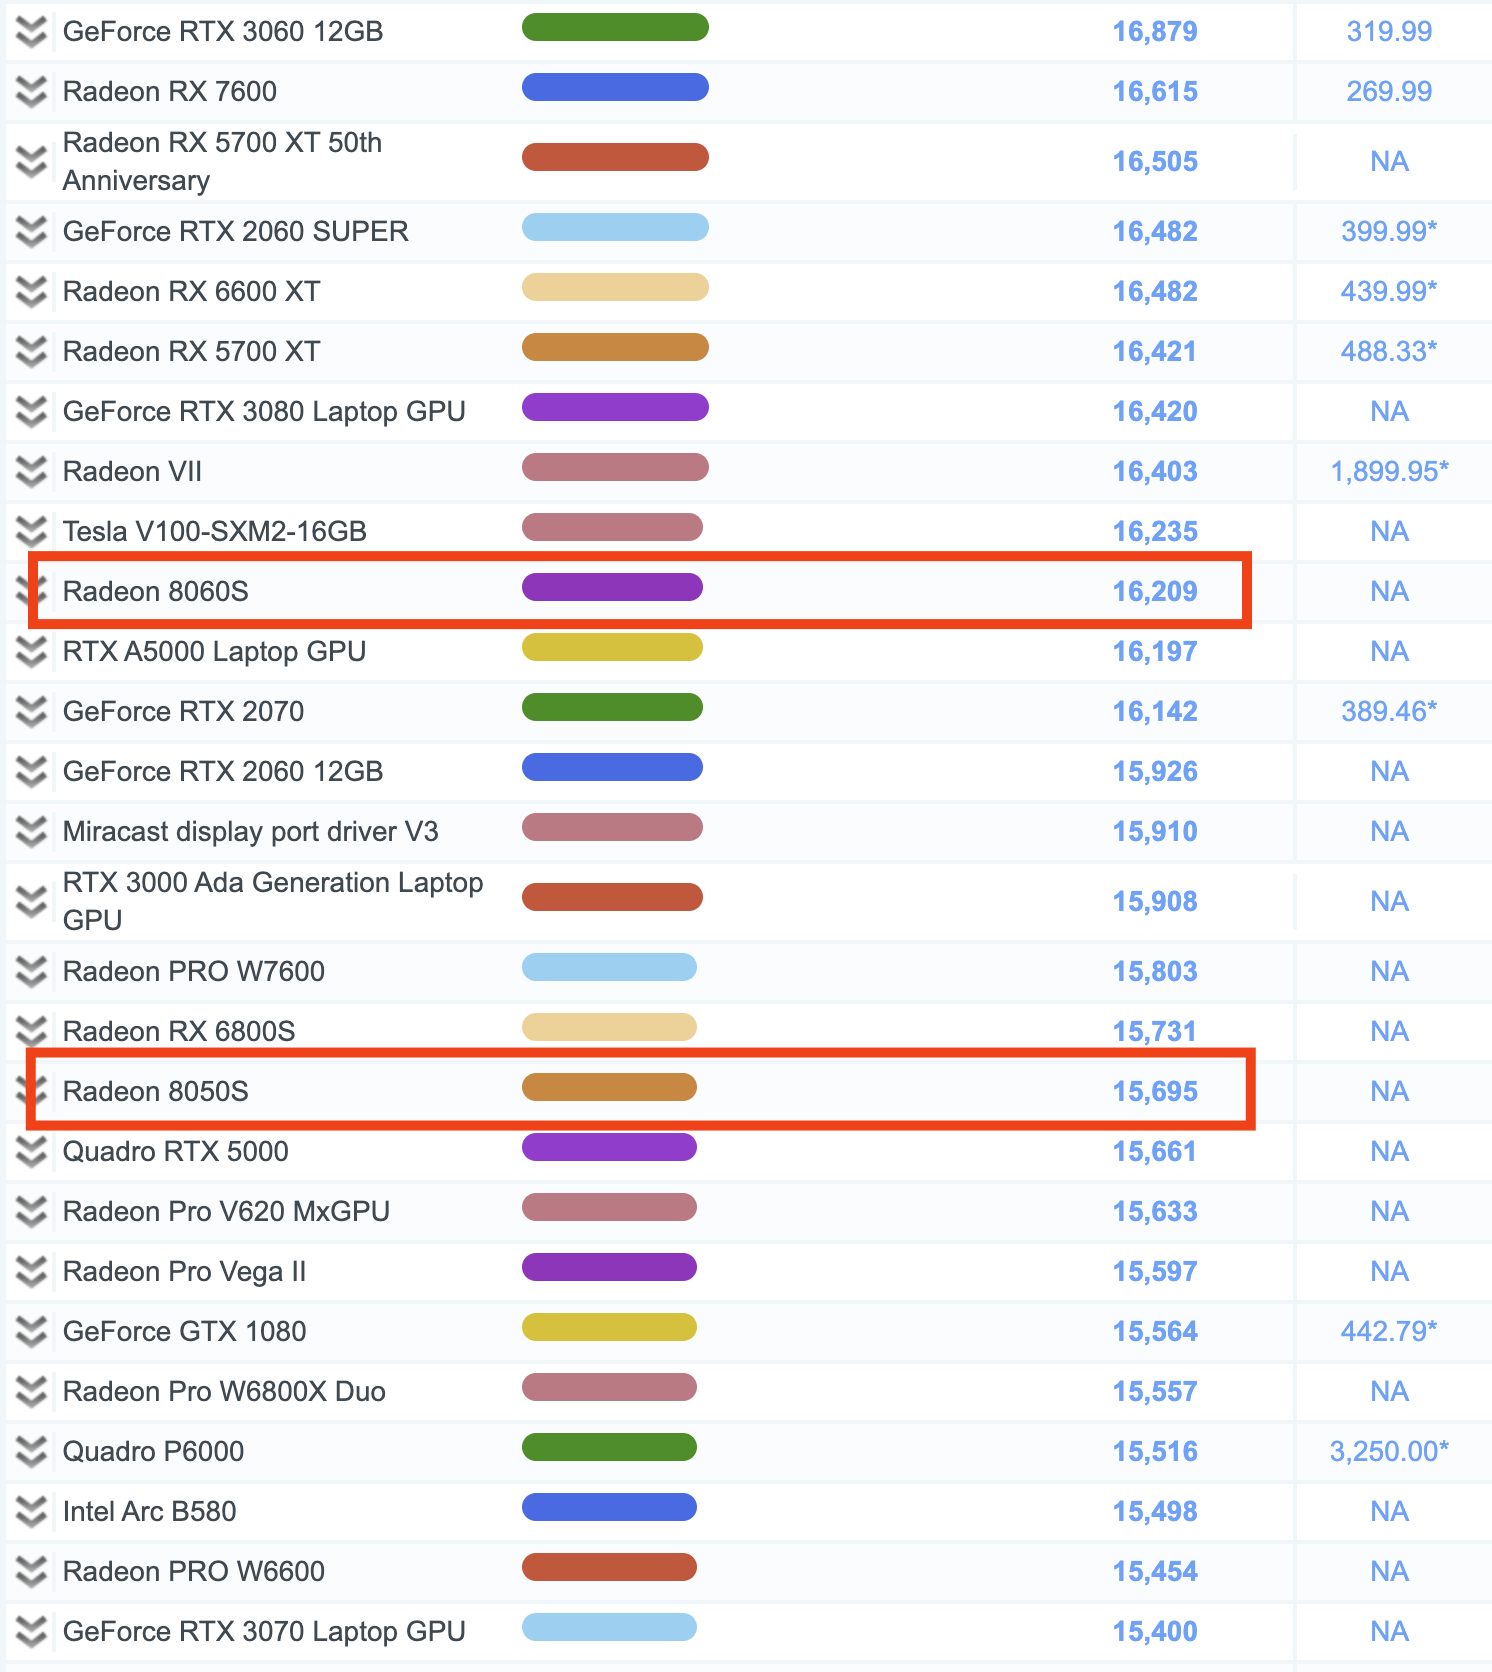Click the 16,879 score for RTX 3060

pyautogui.click(x=1155, y=32)
